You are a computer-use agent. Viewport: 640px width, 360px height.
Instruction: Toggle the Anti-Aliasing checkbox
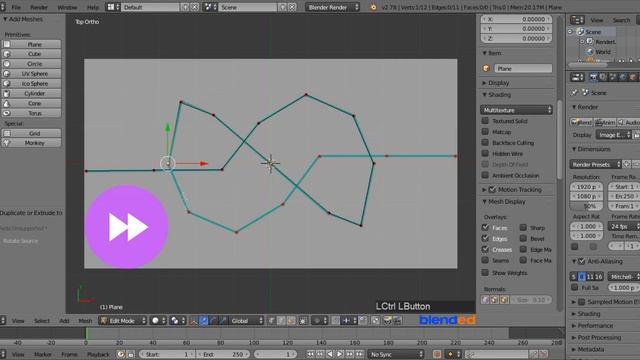pyautogui.click(x=582, y=261)
